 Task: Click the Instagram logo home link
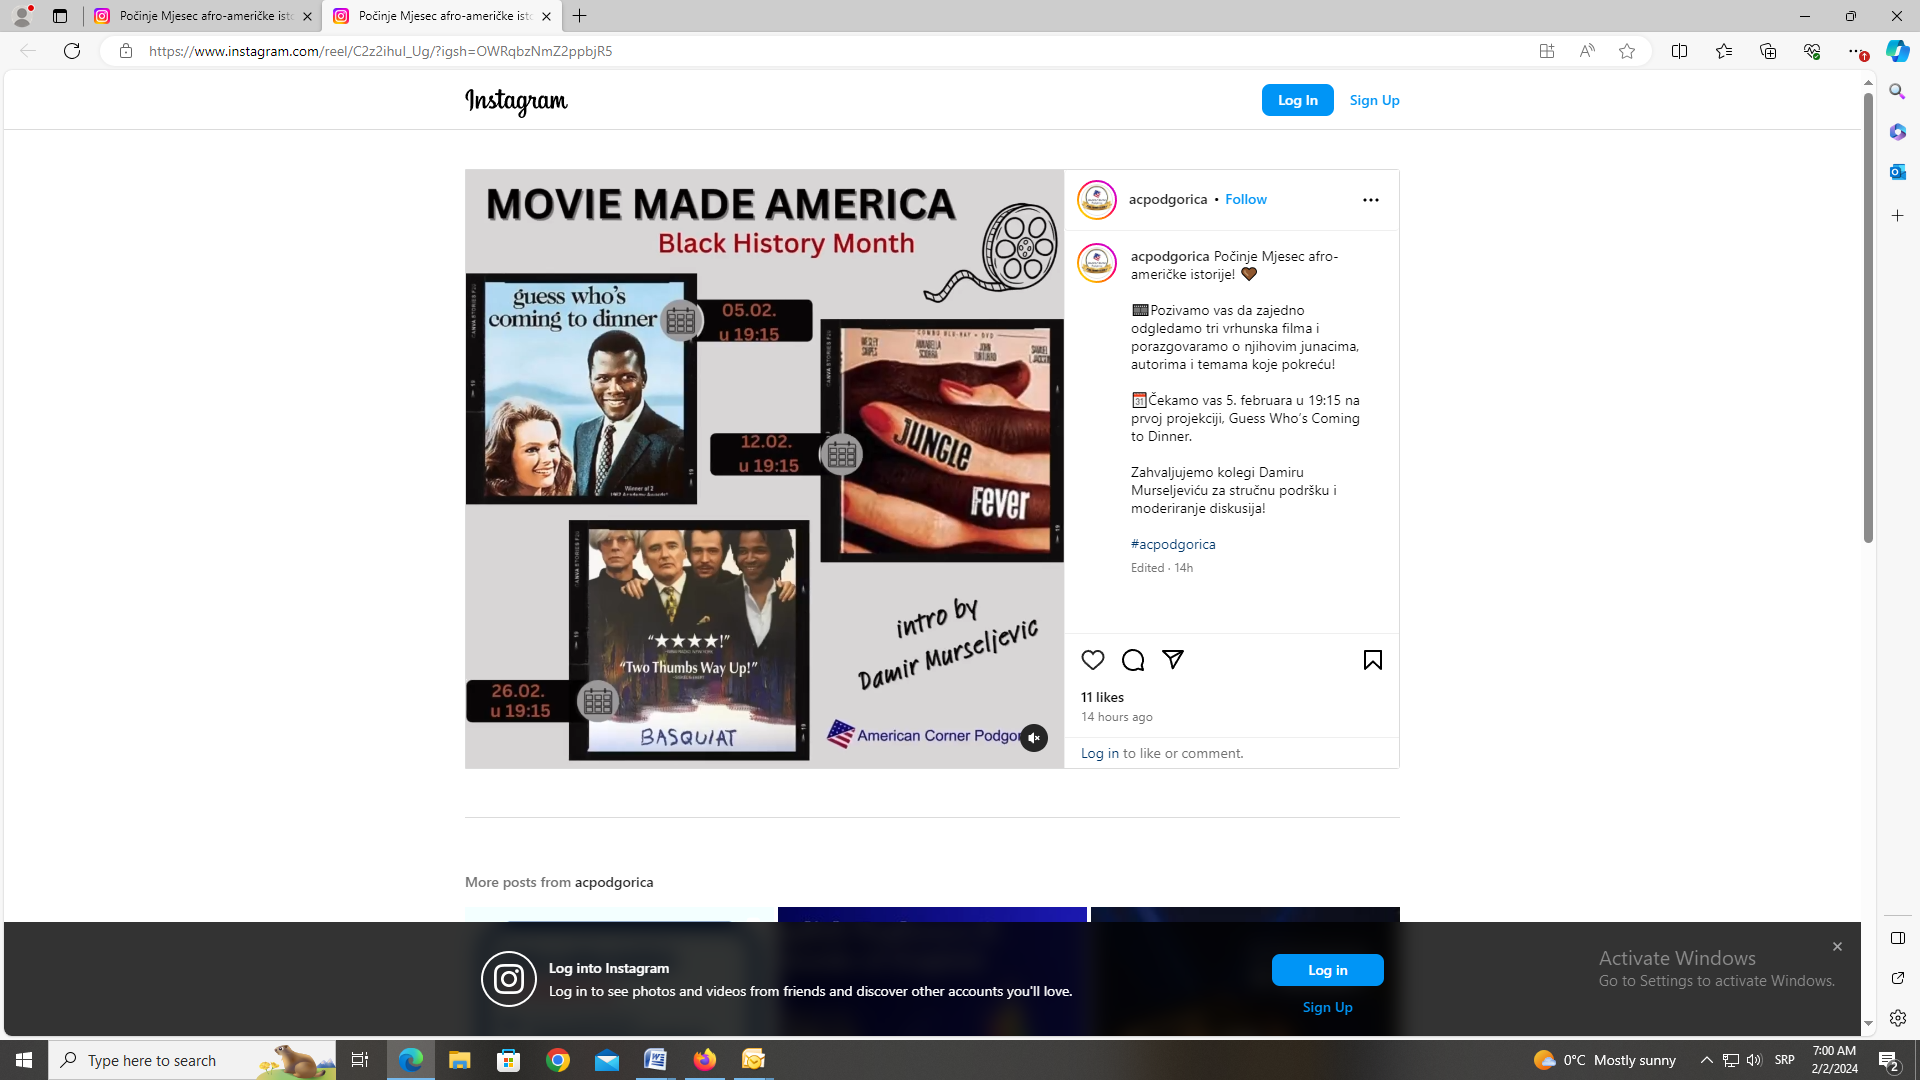[x=516, y=101]
